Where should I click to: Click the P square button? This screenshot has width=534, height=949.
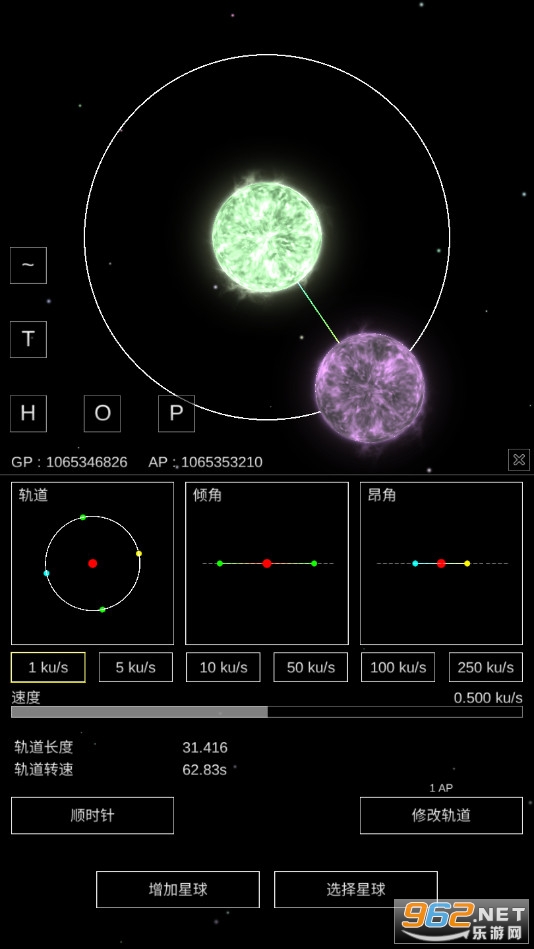176,413
